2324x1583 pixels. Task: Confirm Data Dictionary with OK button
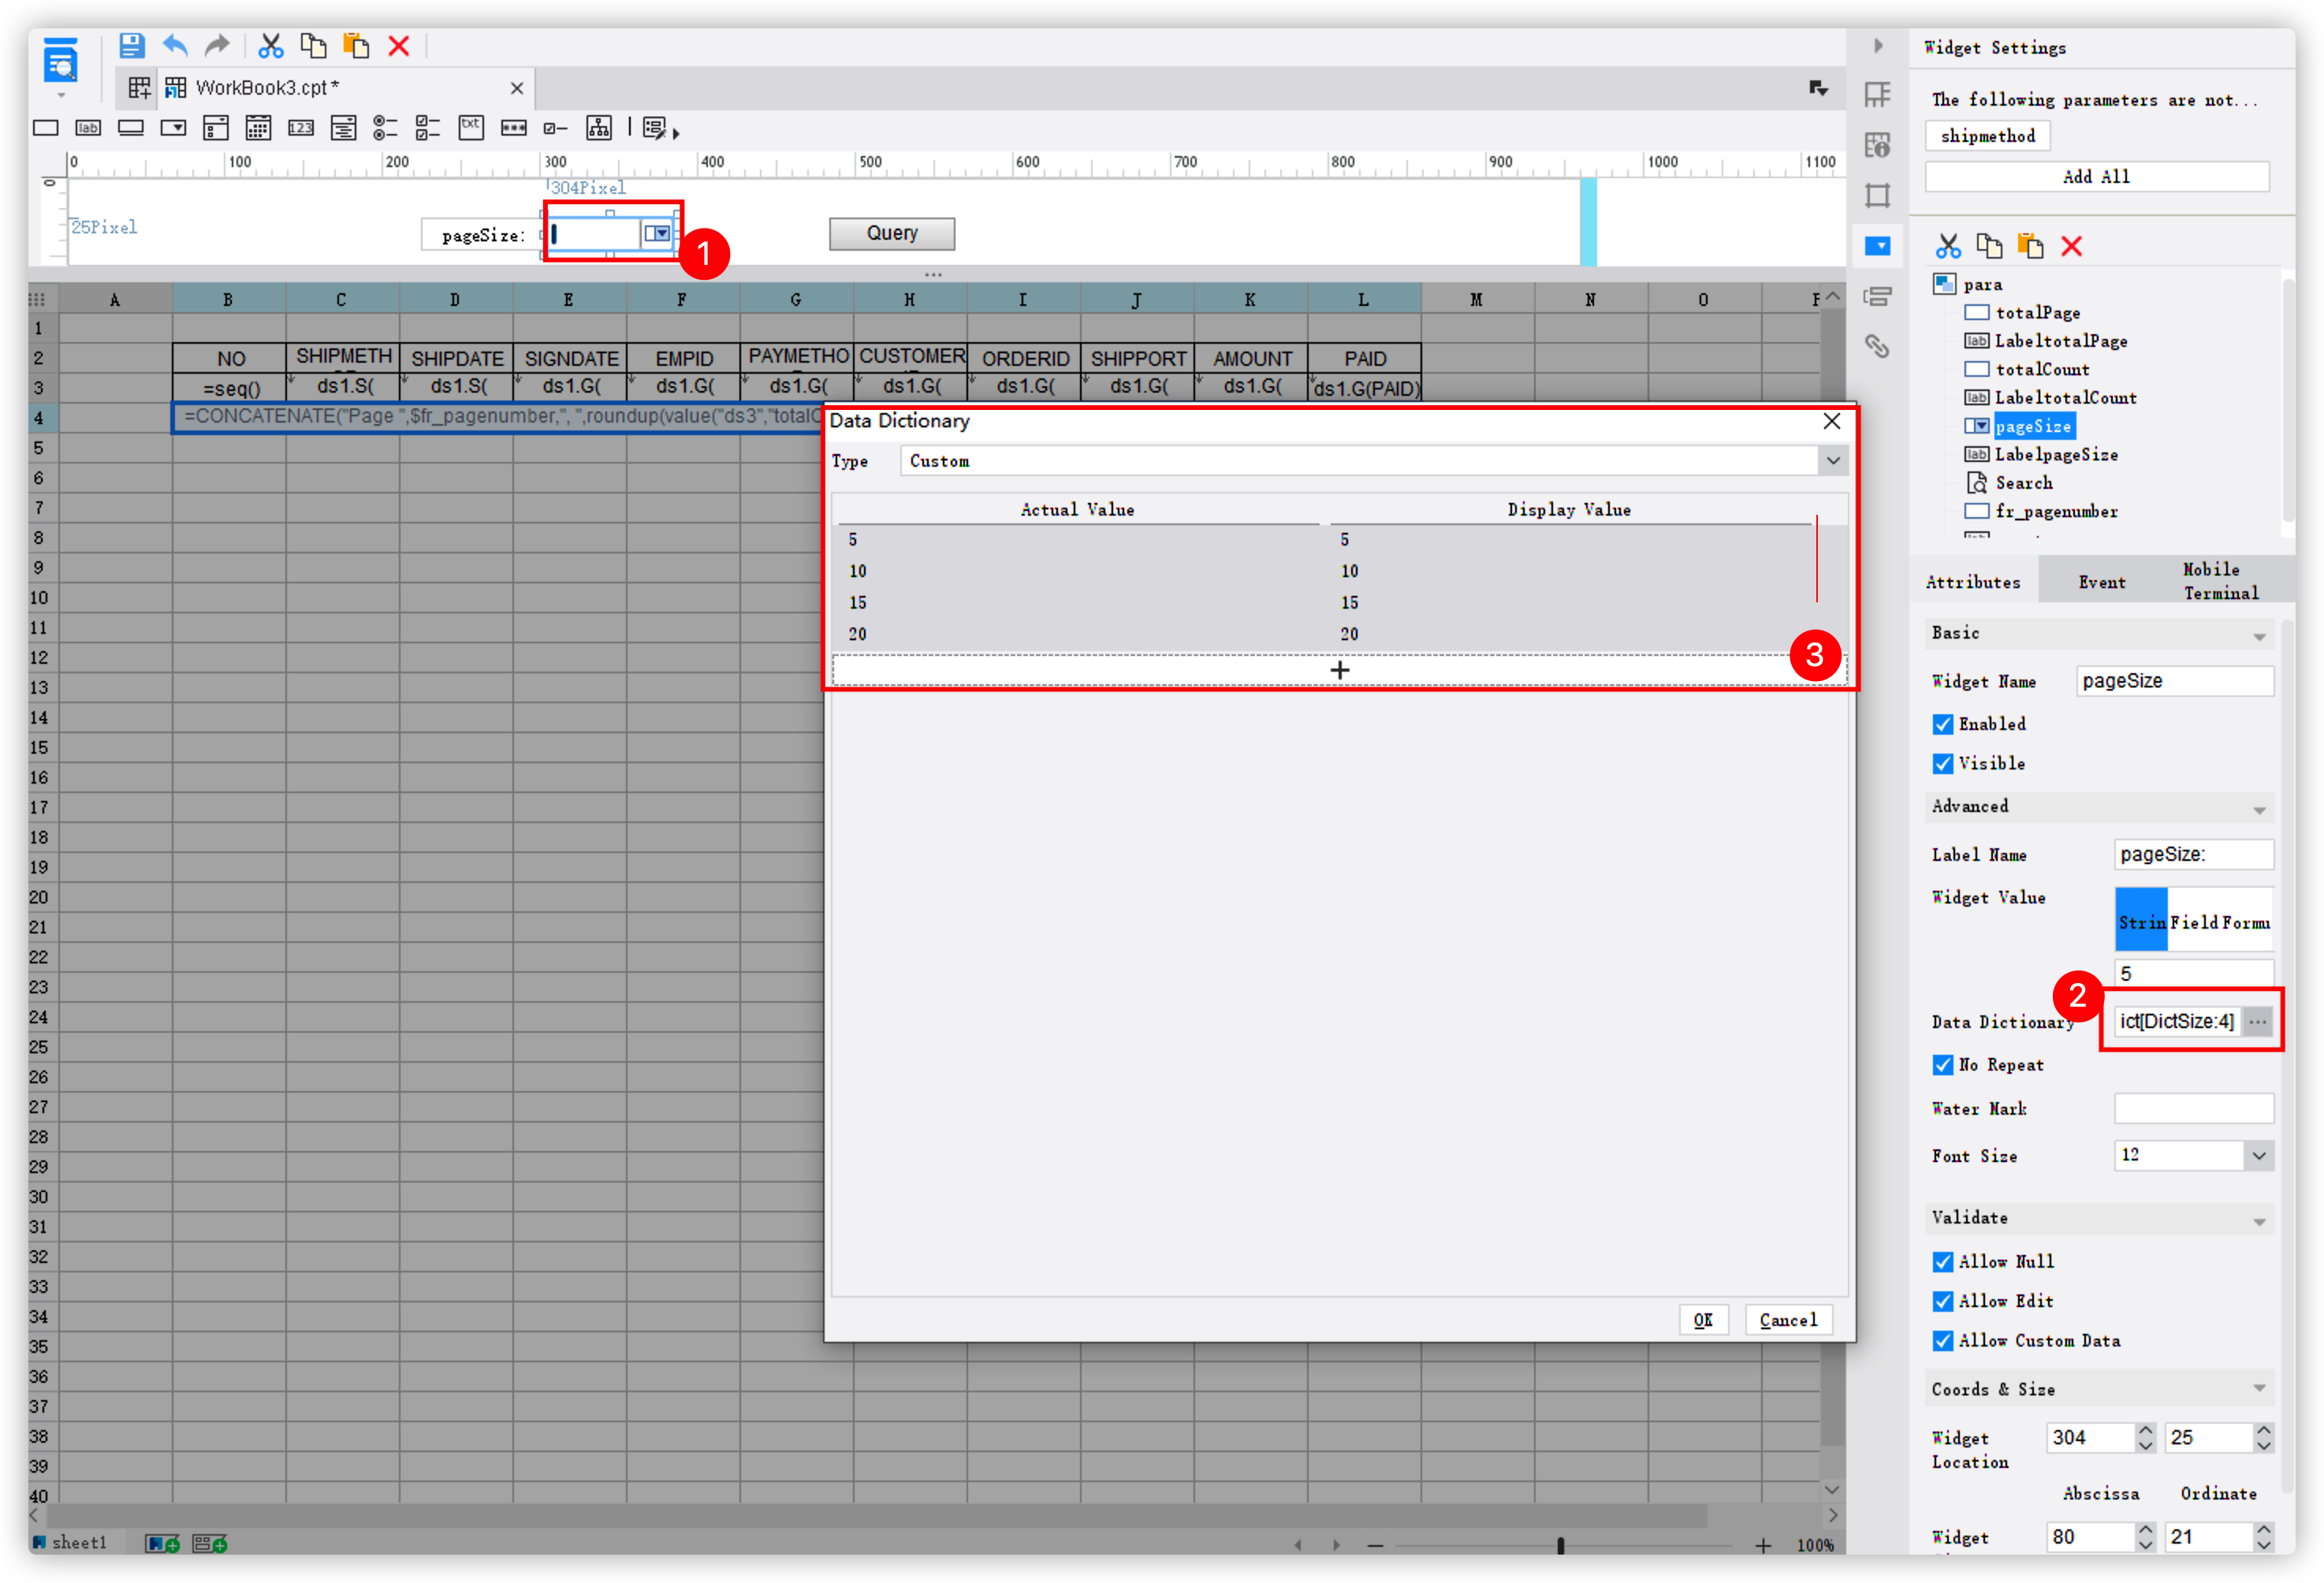coord(1704,1319)
